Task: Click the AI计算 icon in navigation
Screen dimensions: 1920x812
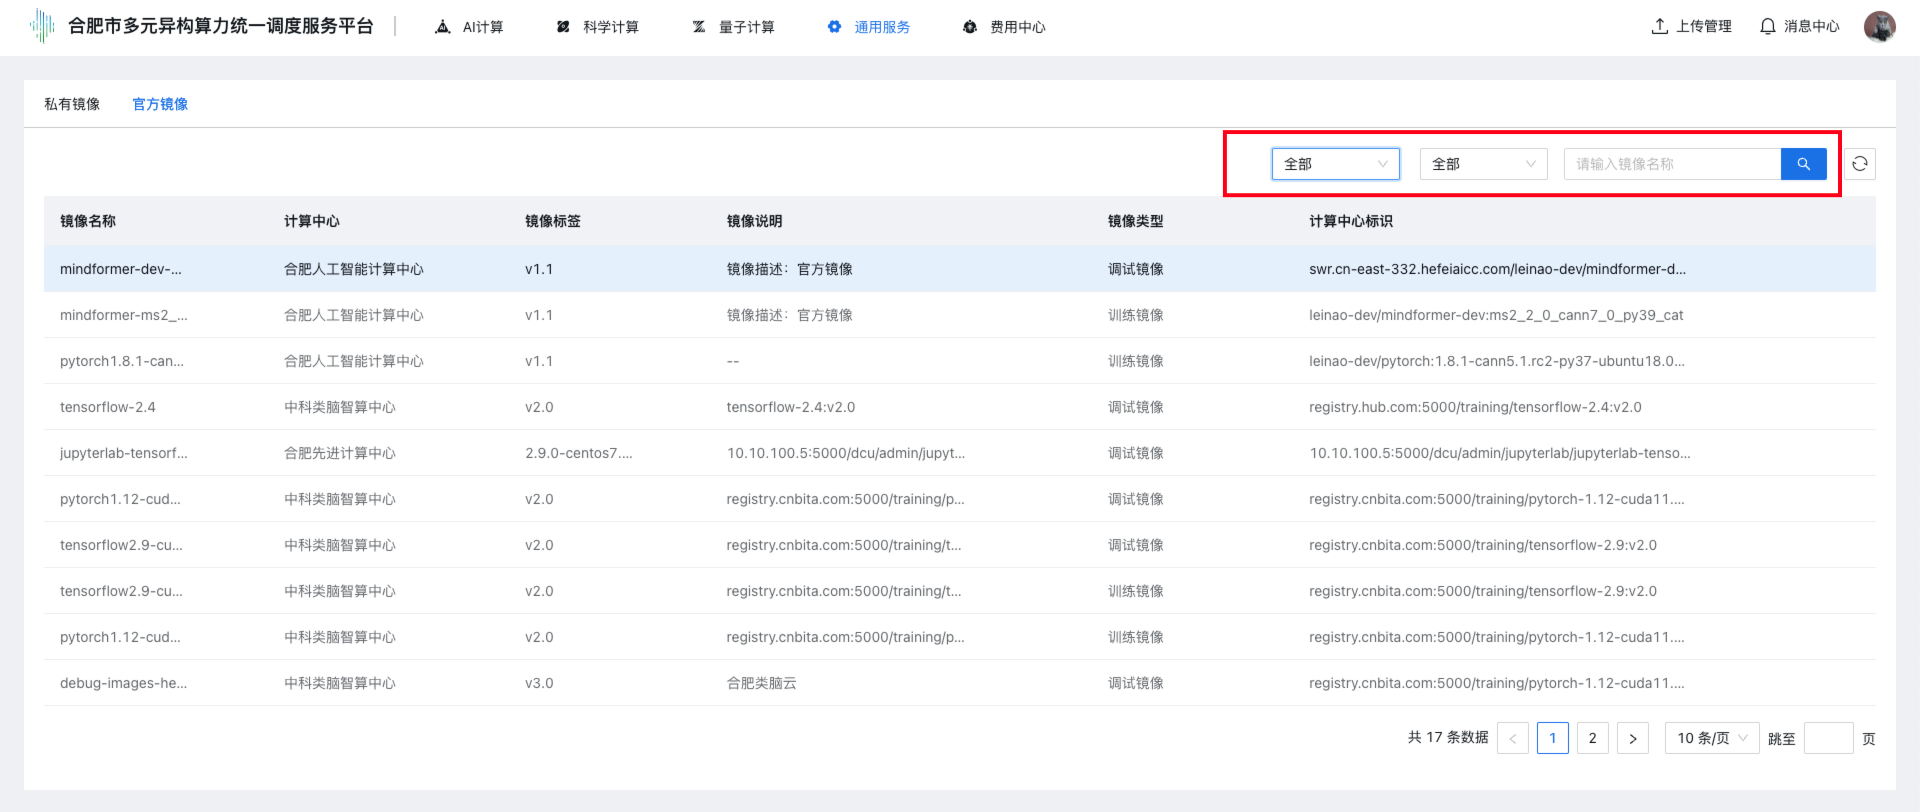Action: [443, 27]
